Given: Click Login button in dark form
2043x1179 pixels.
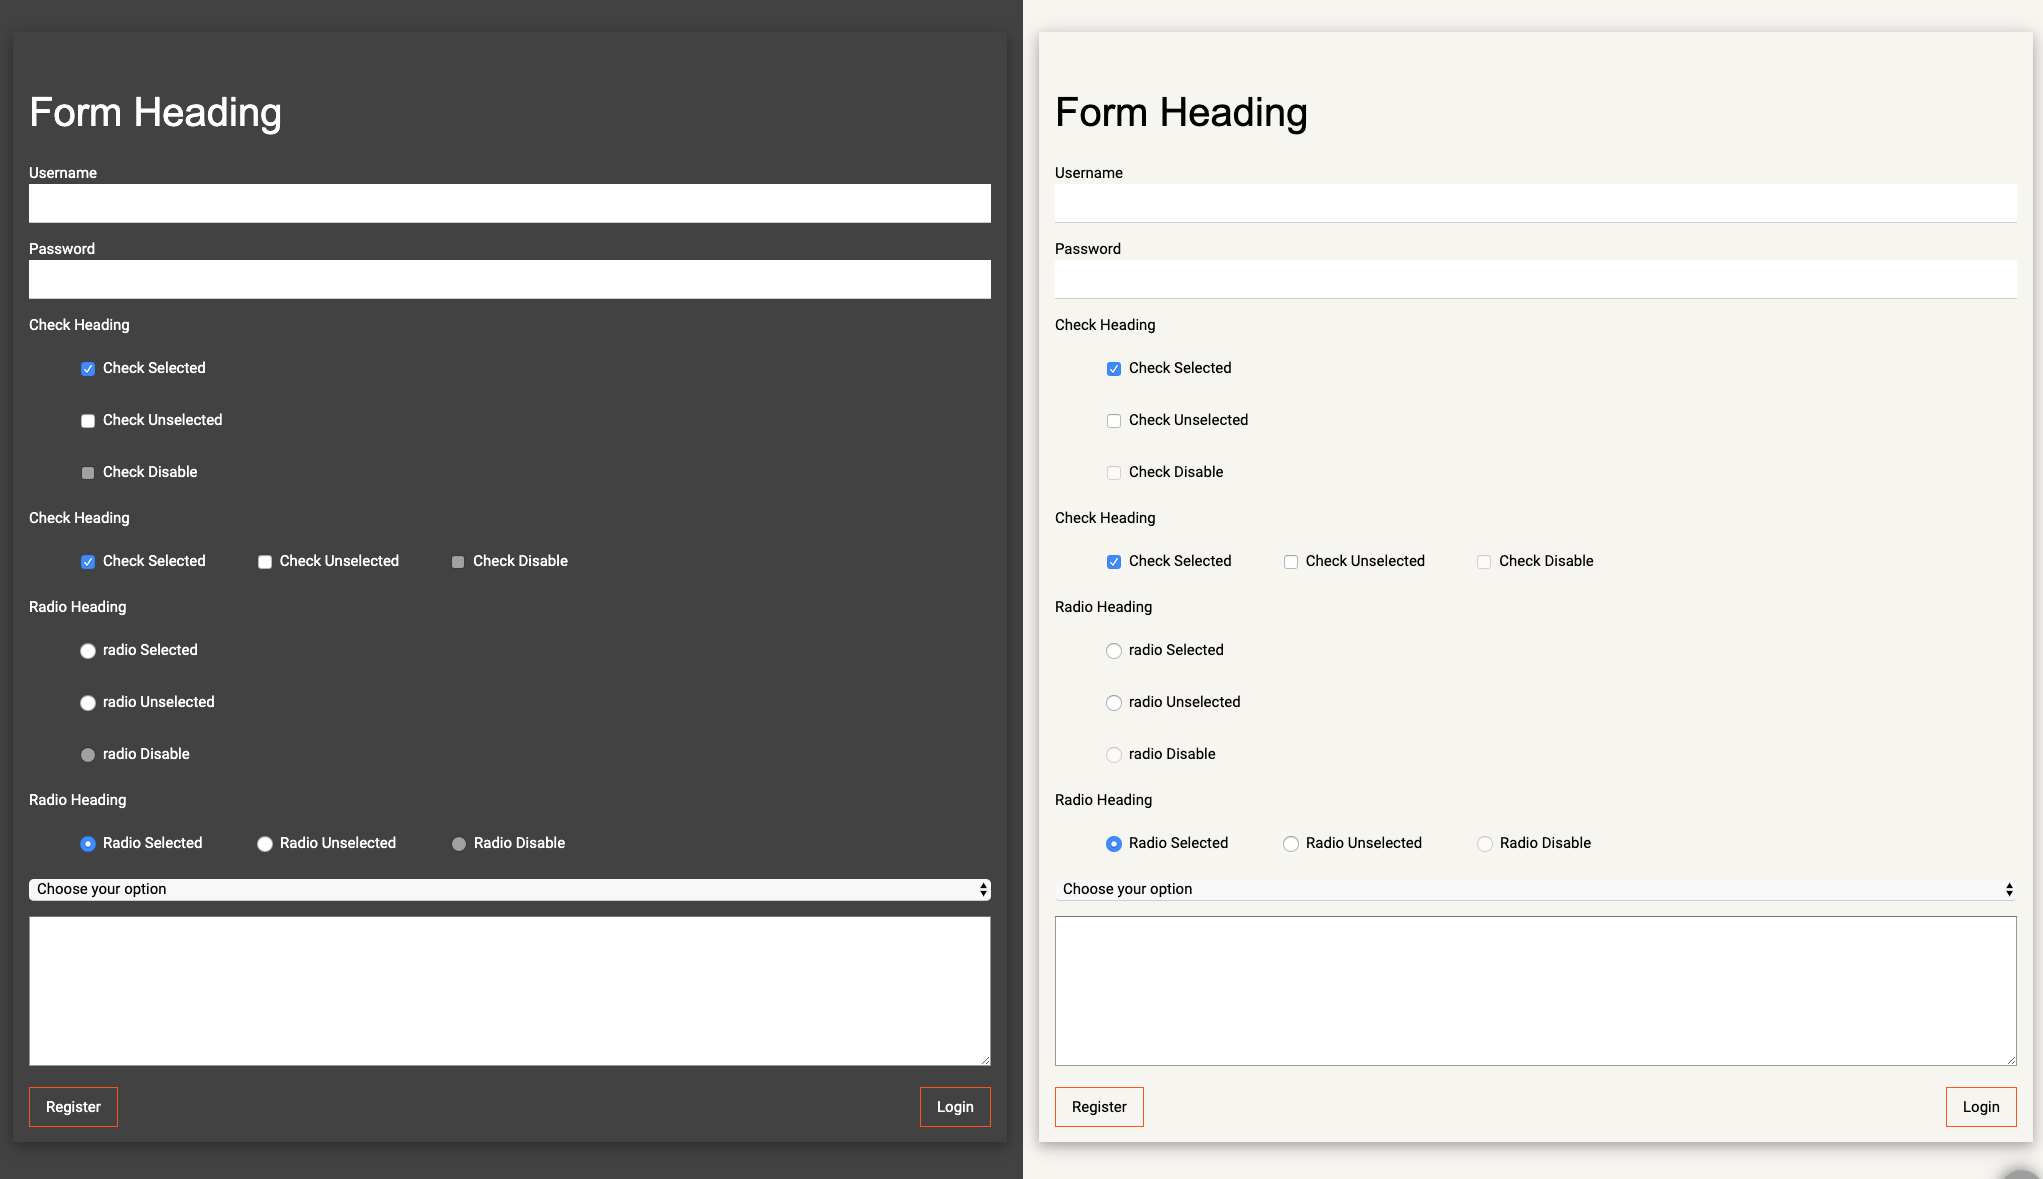Looking at the screenshot, I should click(955, 1107).
